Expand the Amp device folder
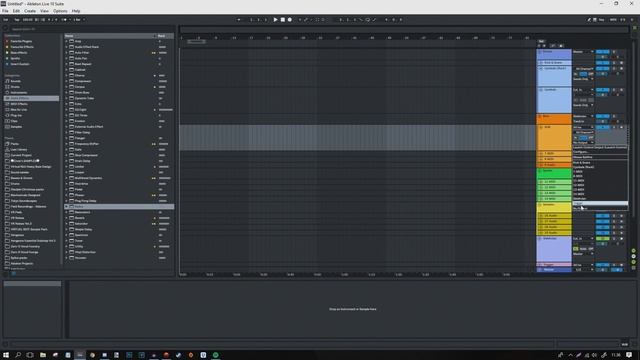Image resolution: width=640 pixels, height=360 pixels. point(66,41)
